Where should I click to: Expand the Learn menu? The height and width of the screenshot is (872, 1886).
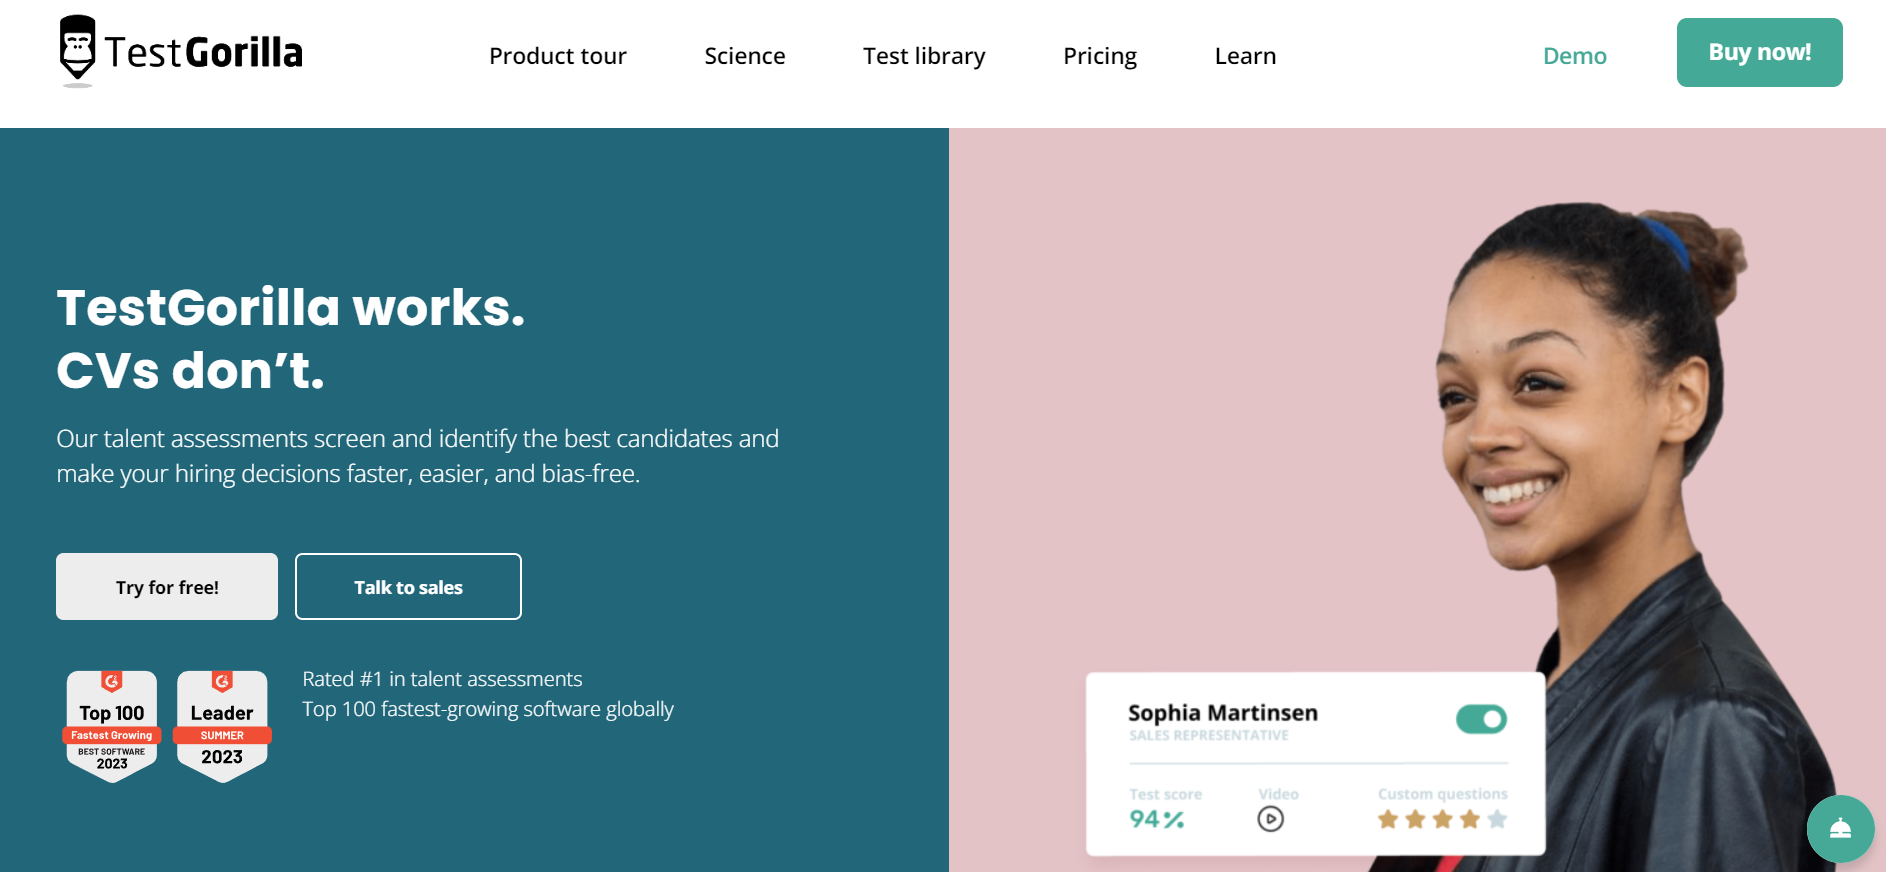coord(1245,56)
